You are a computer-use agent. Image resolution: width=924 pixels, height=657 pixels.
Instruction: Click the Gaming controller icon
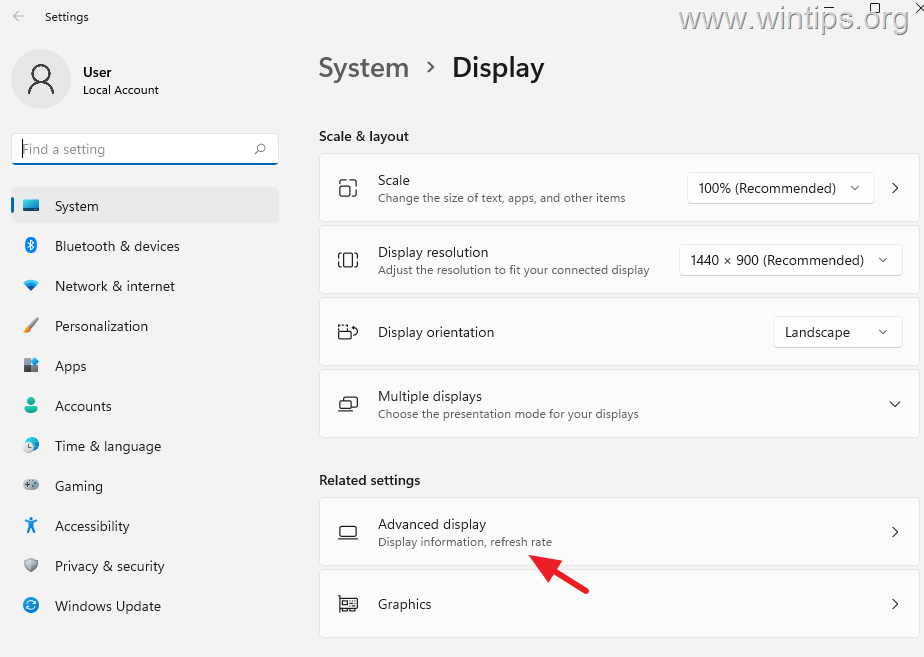31,485
